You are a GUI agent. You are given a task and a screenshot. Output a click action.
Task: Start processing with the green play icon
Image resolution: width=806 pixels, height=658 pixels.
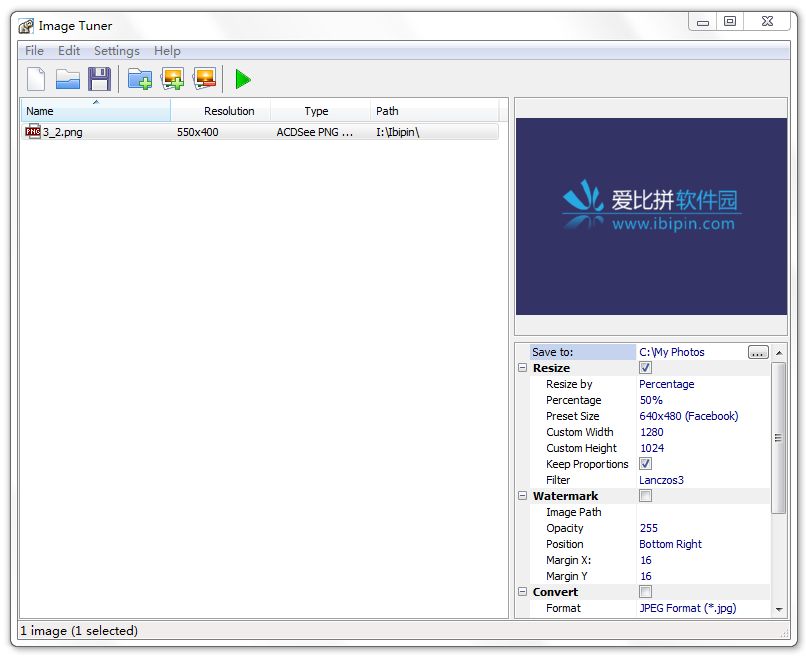point(243,79)
